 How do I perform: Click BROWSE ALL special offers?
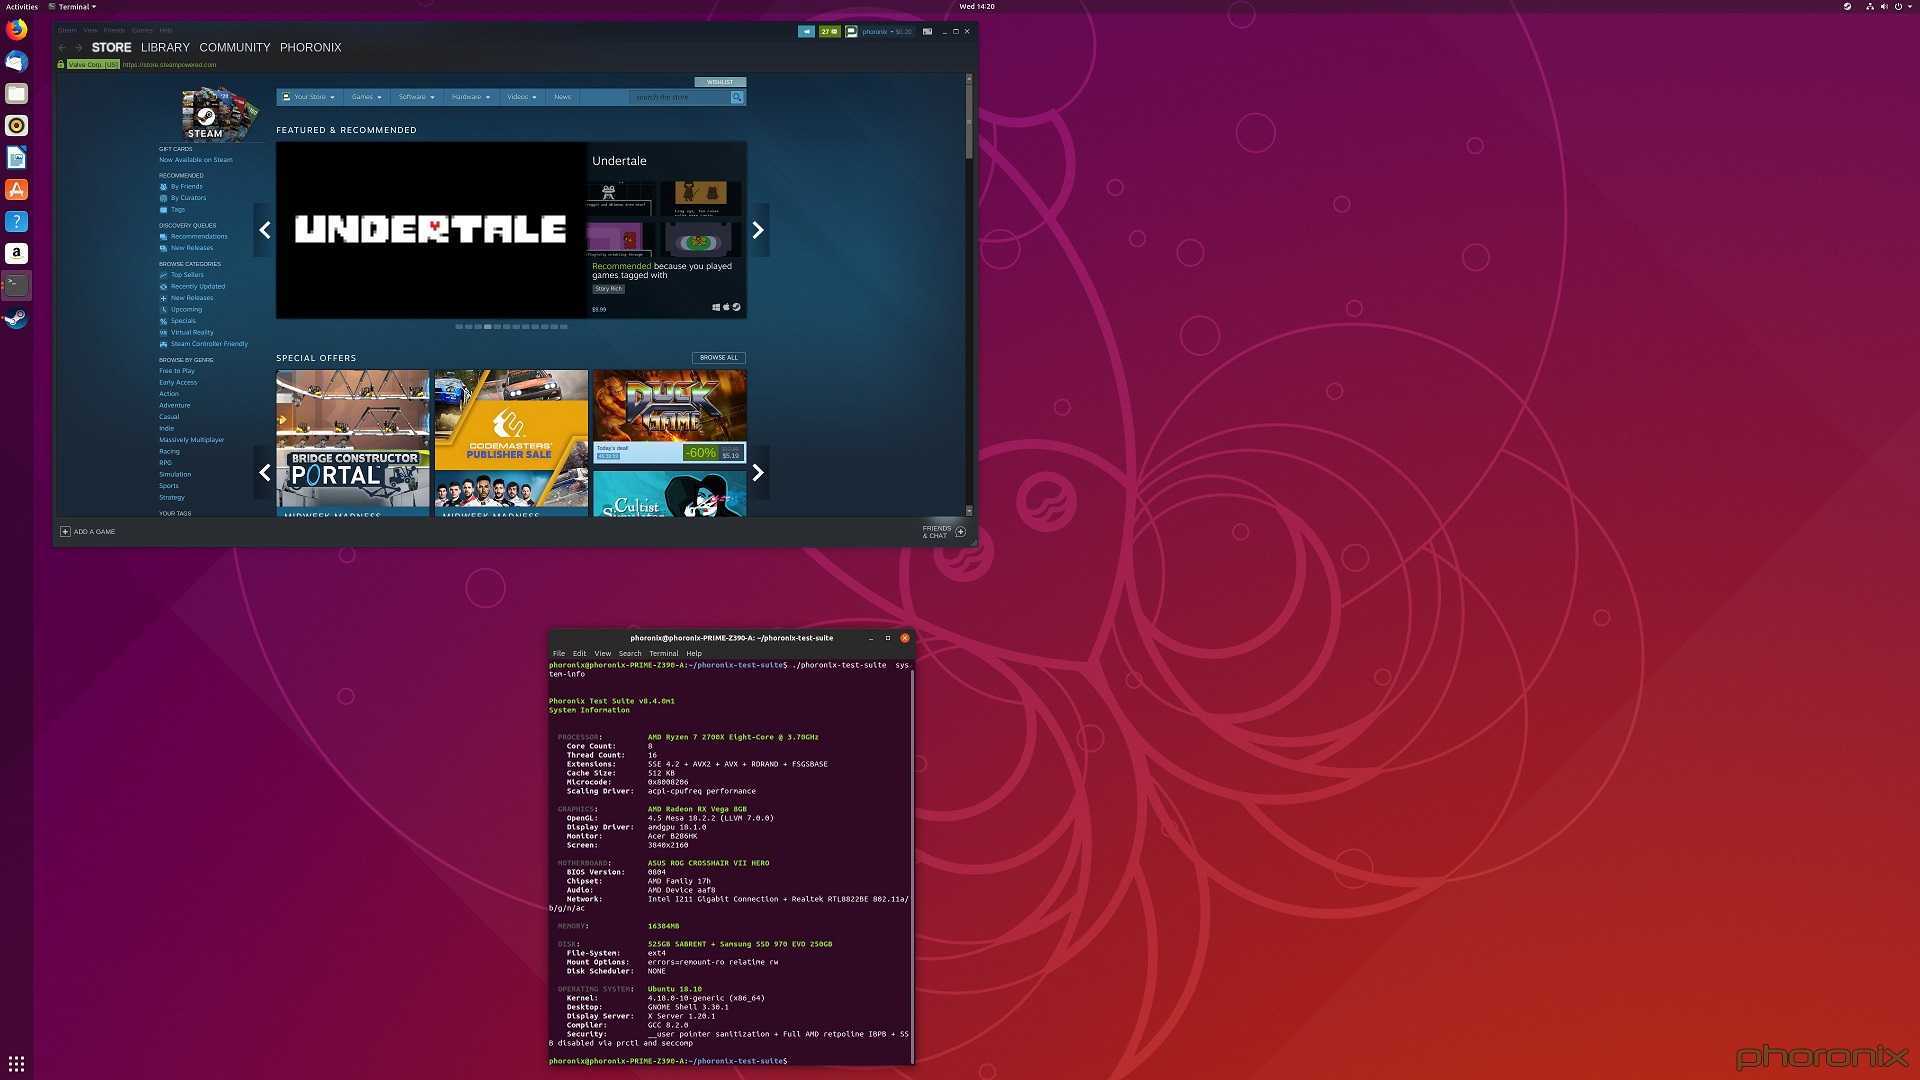point(718,357)
